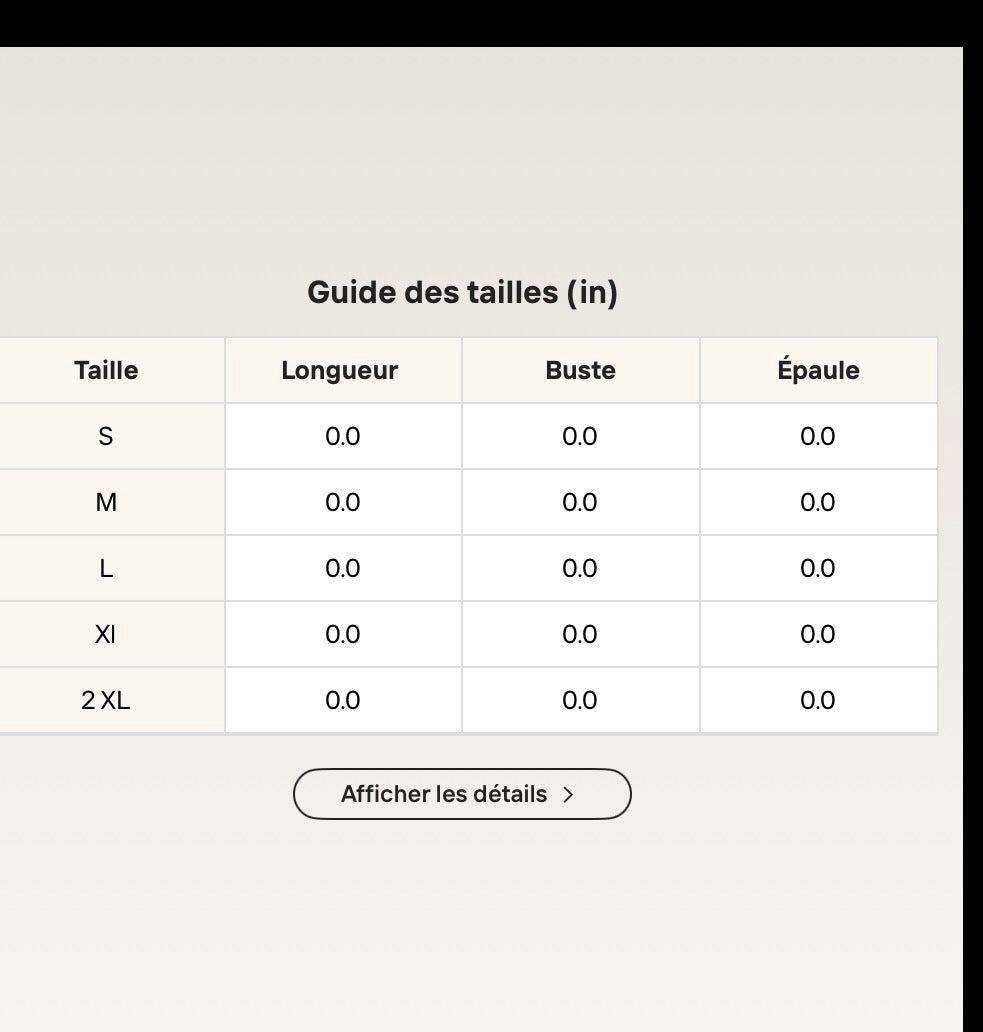Click the S size row label
Image resolution: width=983 pixels, height=1032 pixels.
pyautogui.click(x=106, y=436)
